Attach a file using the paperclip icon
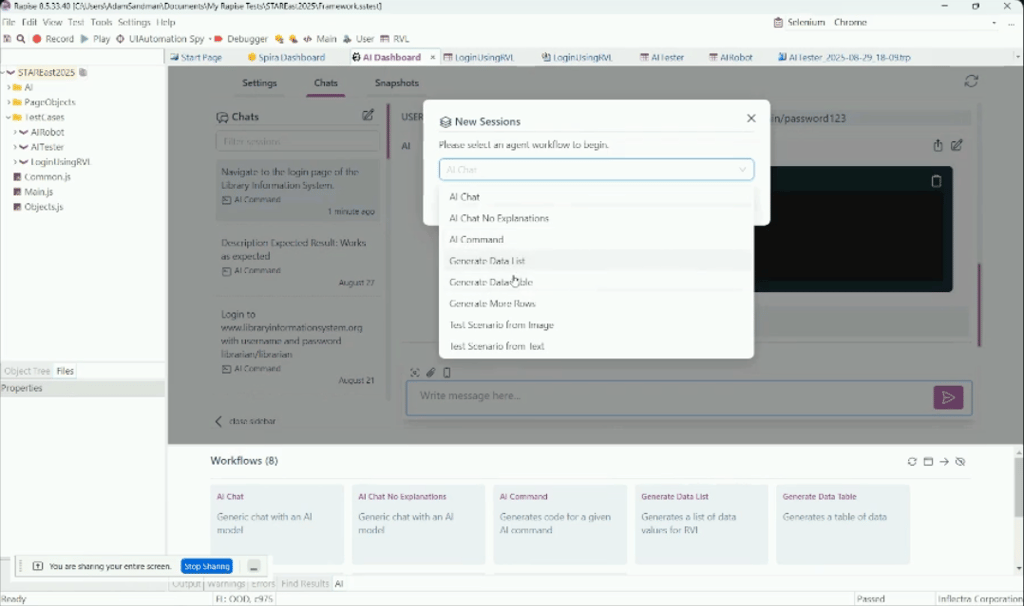1024x606 pixels. pyautogui.click(x=430, y=373)
